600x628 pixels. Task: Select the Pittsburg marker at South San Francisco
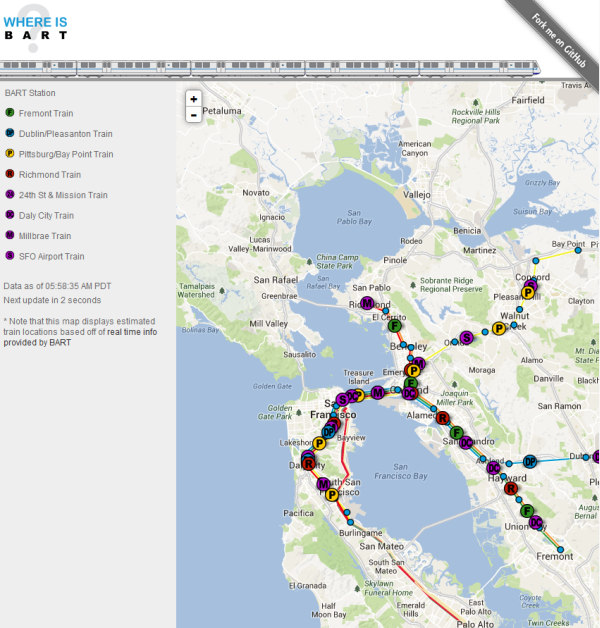pos(332,495)
